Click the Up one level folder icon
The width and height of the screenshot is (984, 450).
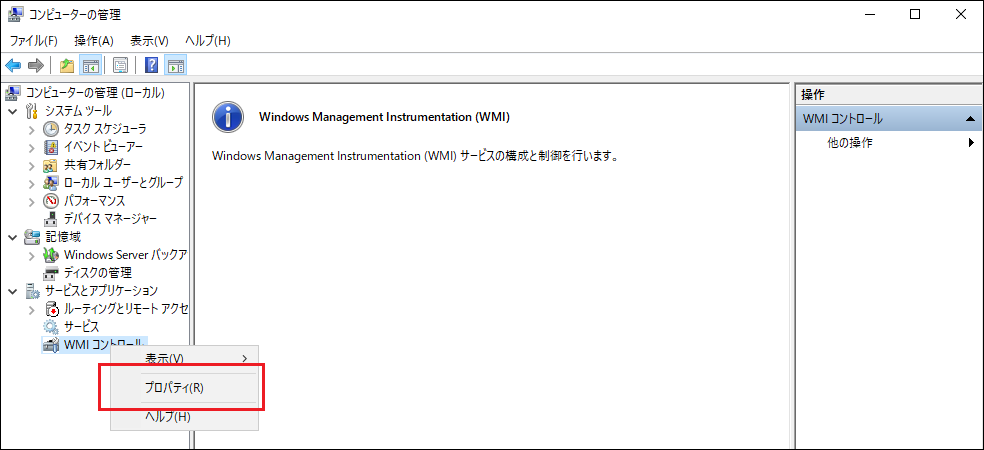(x=66, y=66)
